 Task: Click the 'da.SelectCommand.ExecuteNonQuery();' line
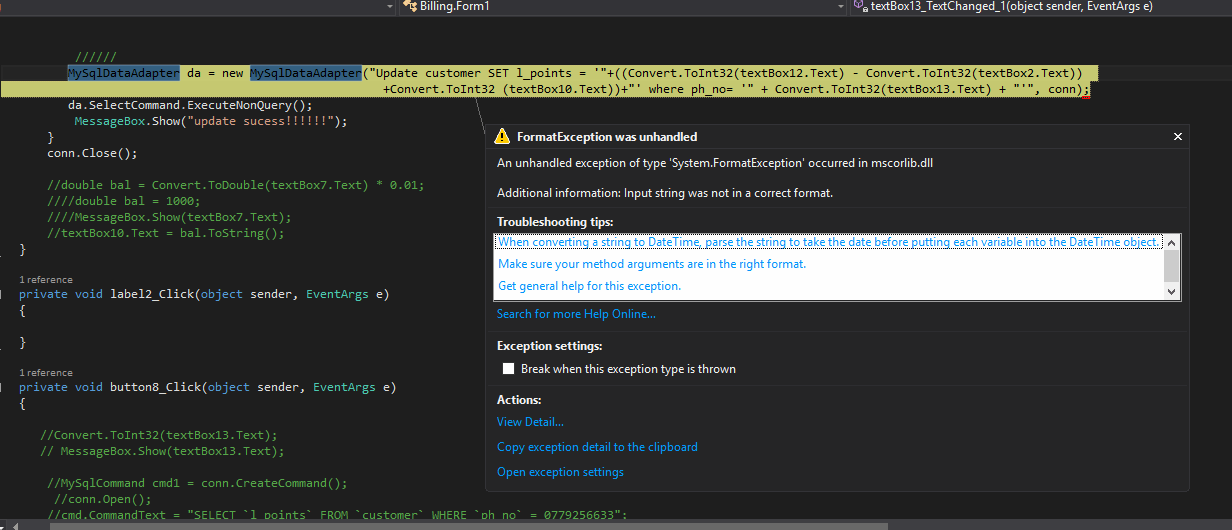pyautogui.click(x=190, y=105)
